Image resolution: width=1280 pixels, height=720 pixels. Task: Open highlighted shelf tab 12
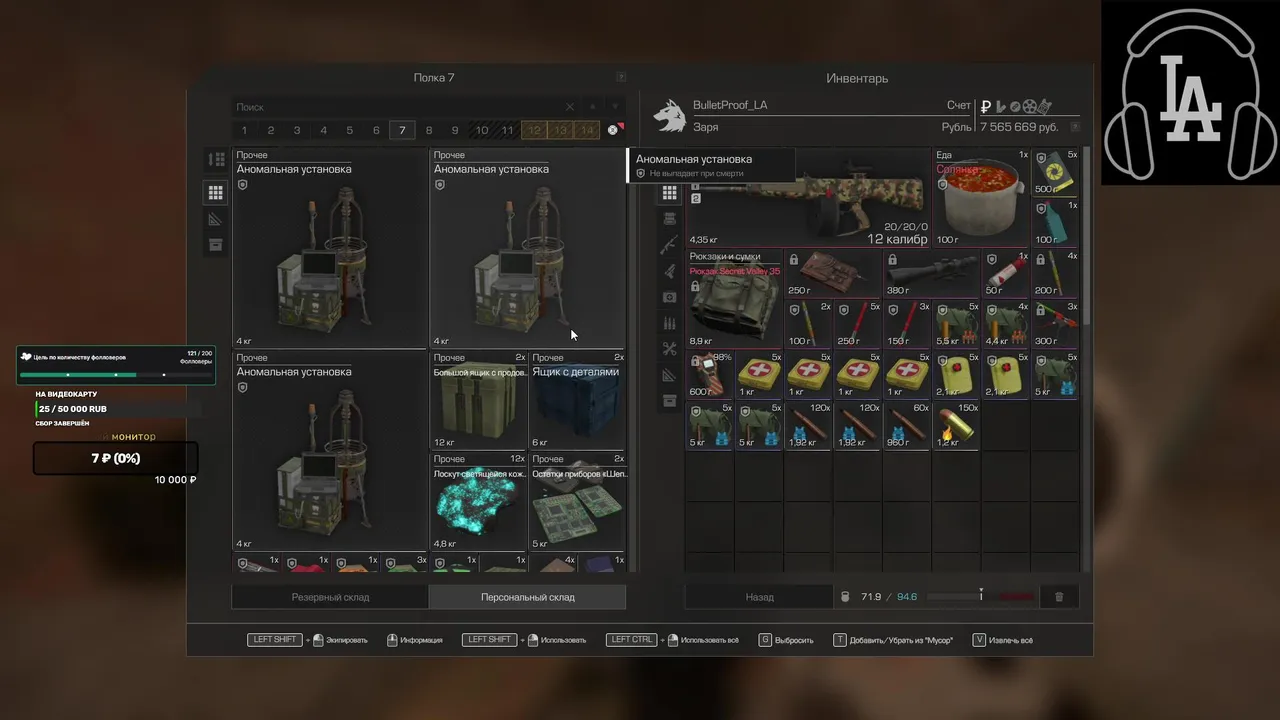(534, 130)
